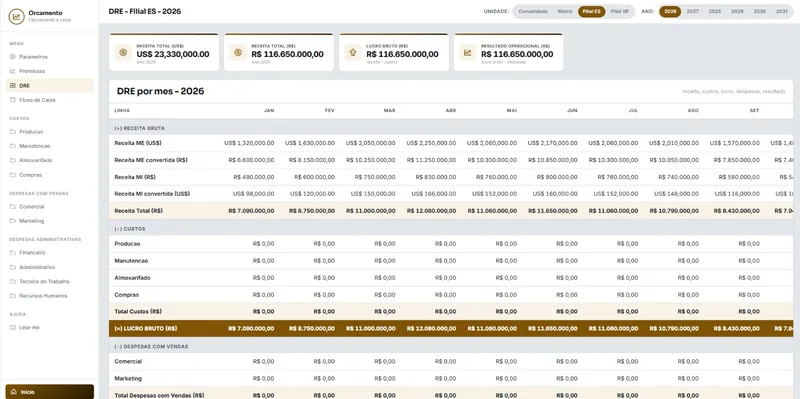The image size is (800, 399).
Task: Click Total Custos (R$) row label
Action: coord(138,312)
